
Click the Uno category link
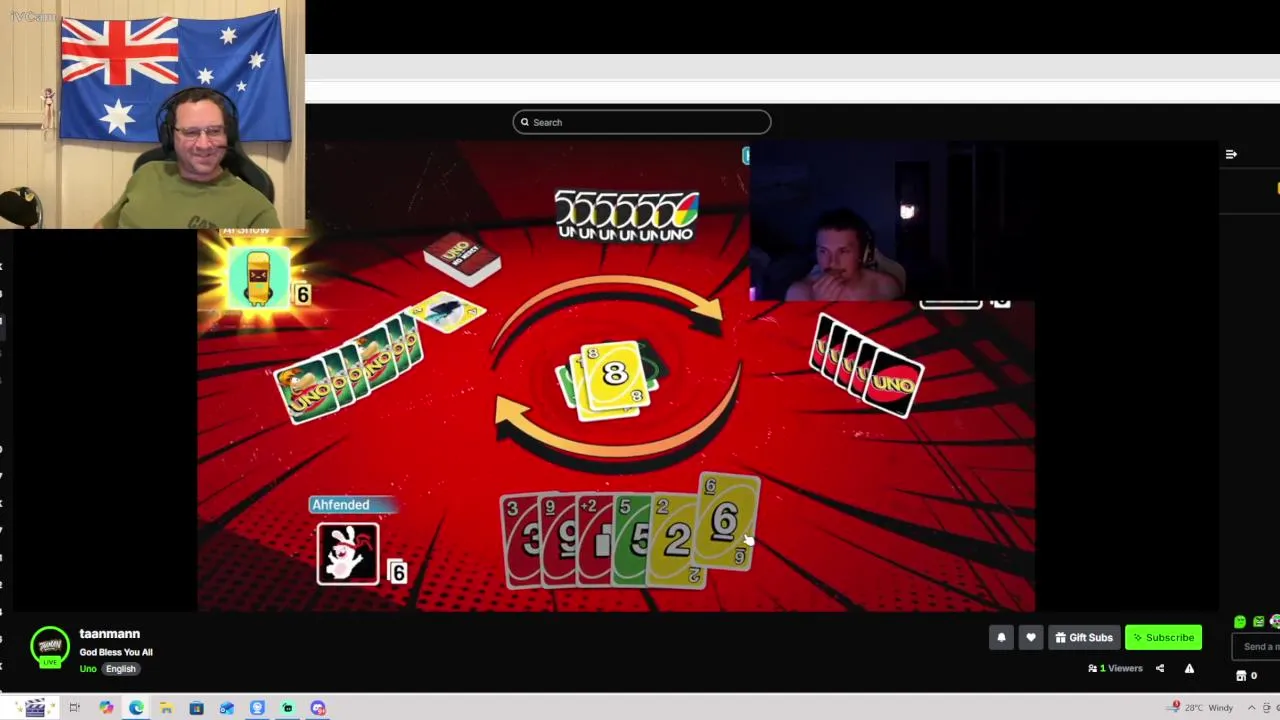(x=88, y=669)
